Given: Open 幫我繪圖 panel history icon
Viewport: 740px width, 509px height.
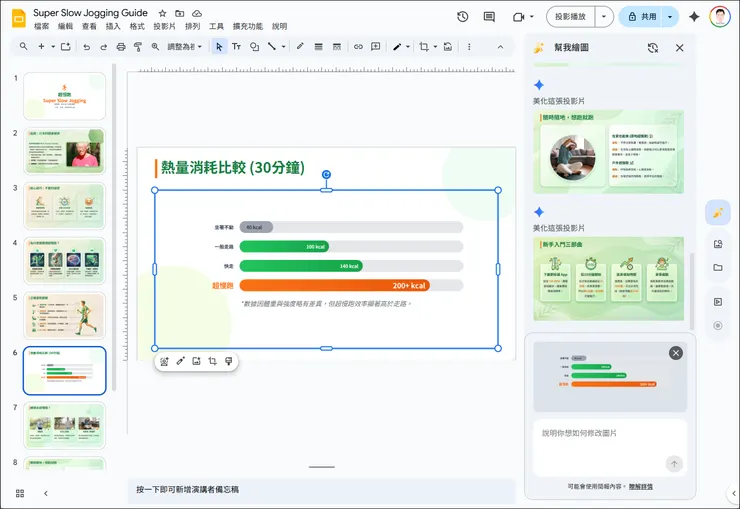Looking at the screenshot, I should tap(653, 48).
